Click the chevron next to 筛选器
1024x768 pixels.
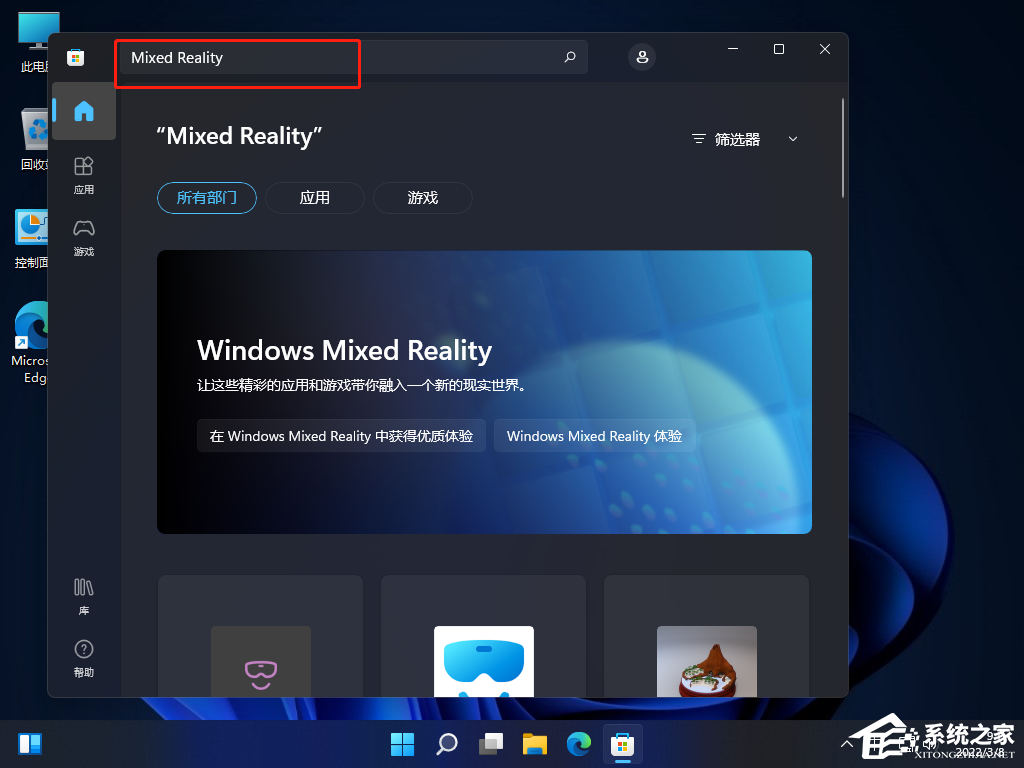pyautogui.click(x=793, y=140)
